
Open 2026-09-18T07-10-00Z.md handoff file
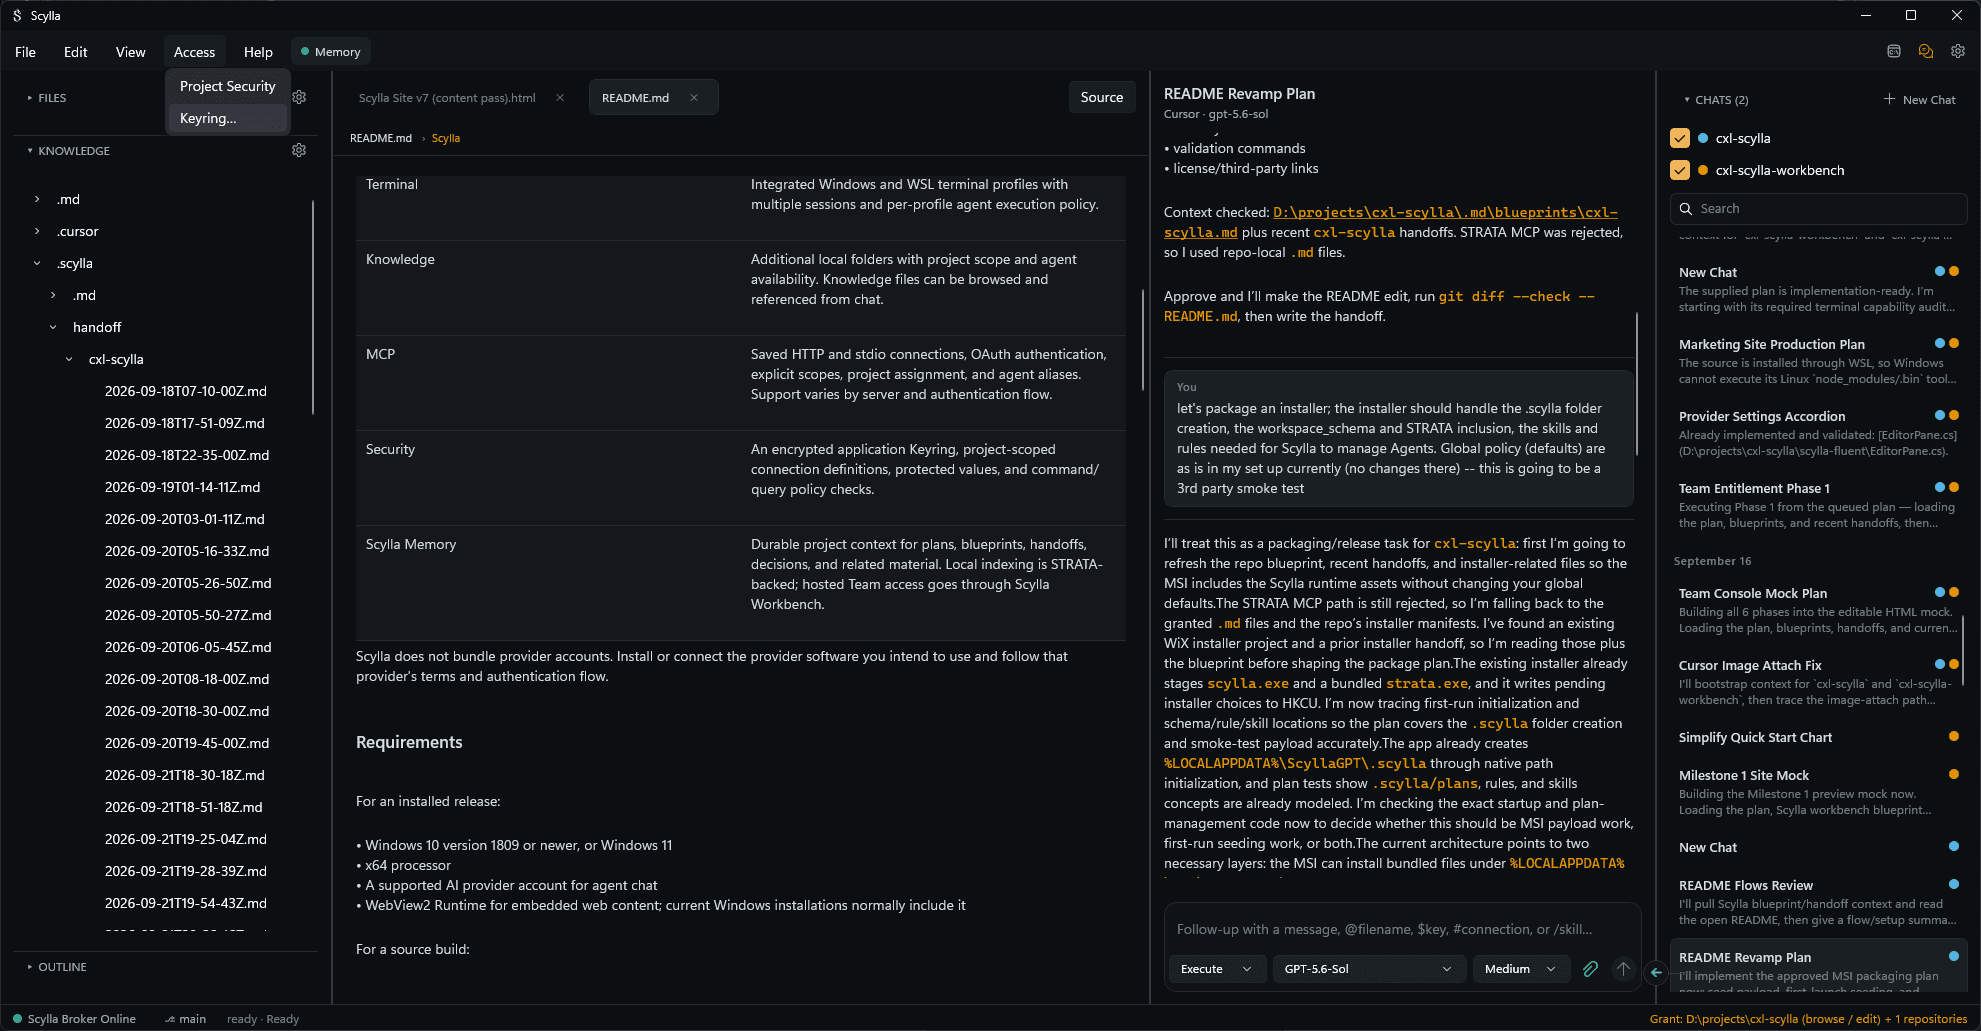[x=185, y=391]
